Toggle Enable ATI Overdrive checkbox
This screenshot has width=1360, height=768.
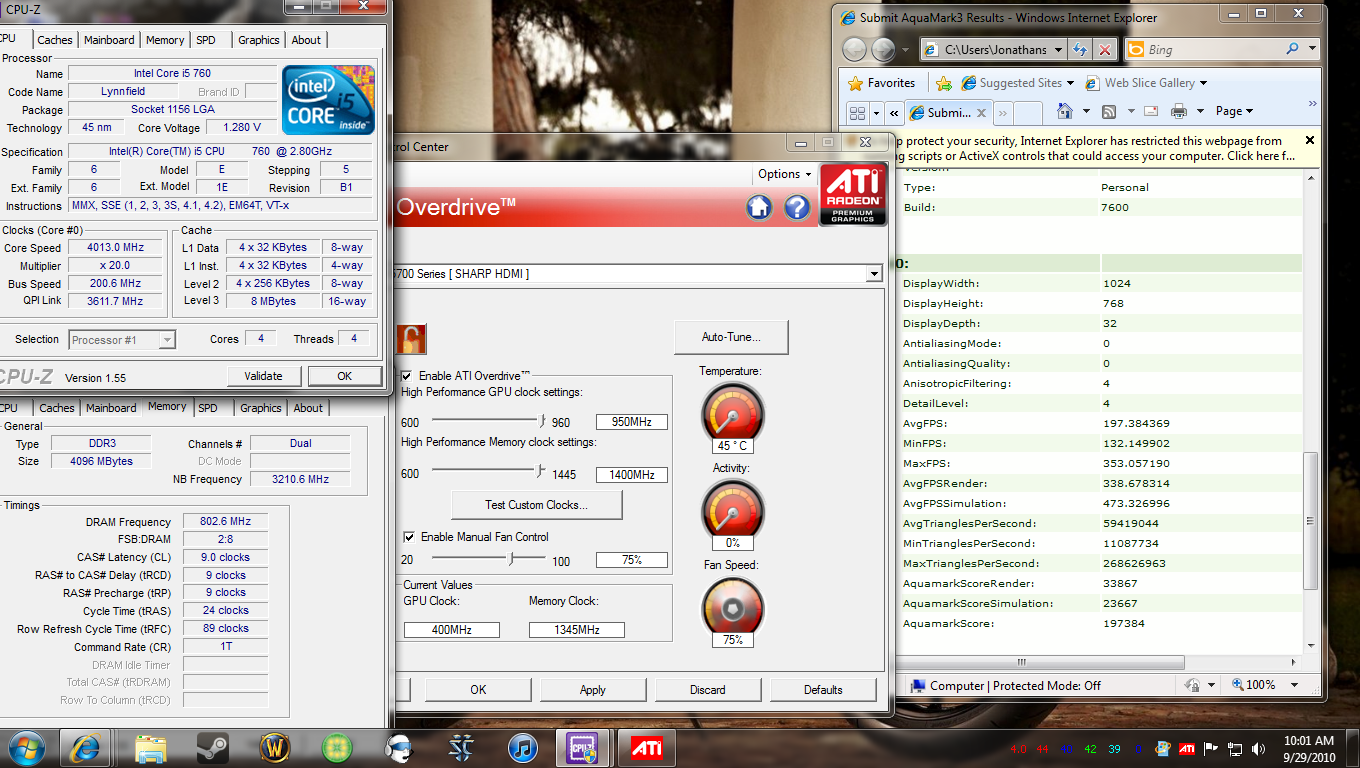408,376
